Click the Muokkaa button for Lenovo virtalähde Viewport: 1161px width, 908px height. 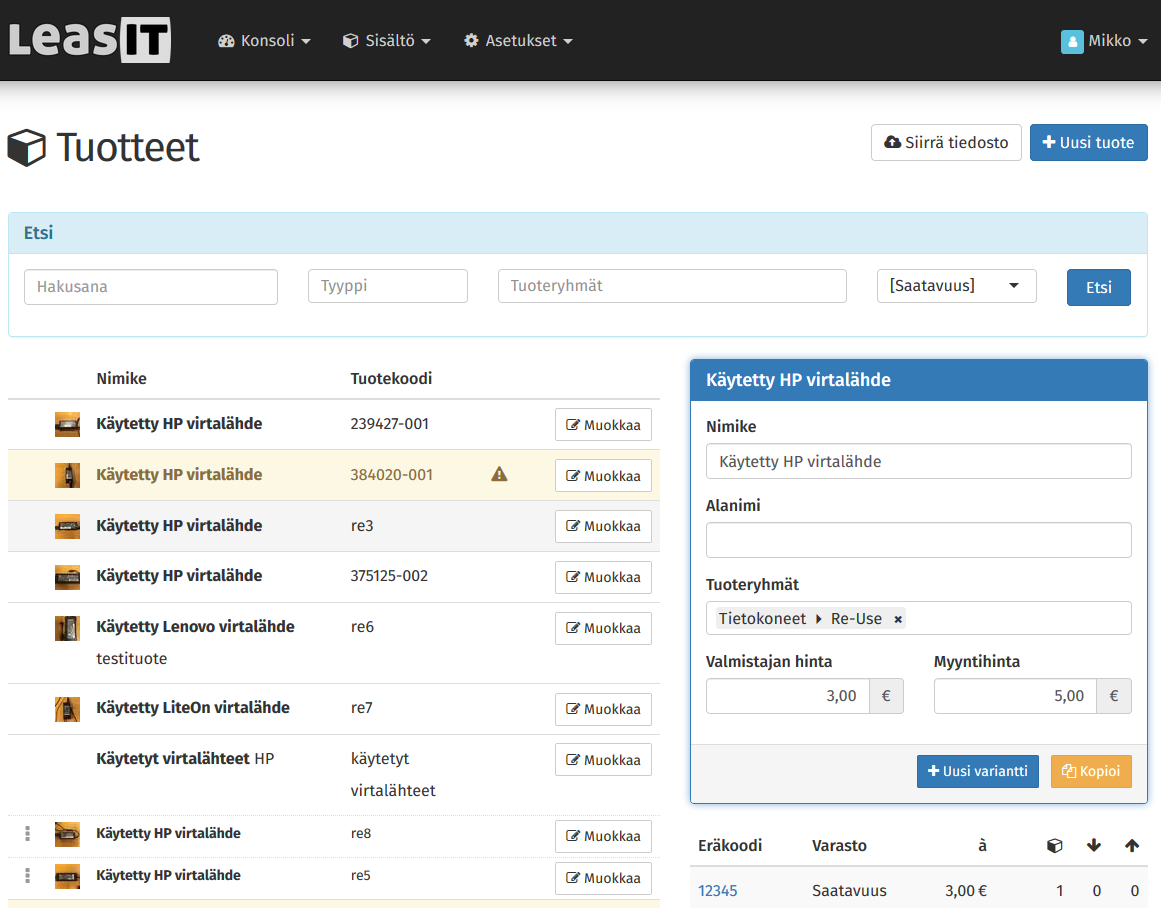coord(603,628)
